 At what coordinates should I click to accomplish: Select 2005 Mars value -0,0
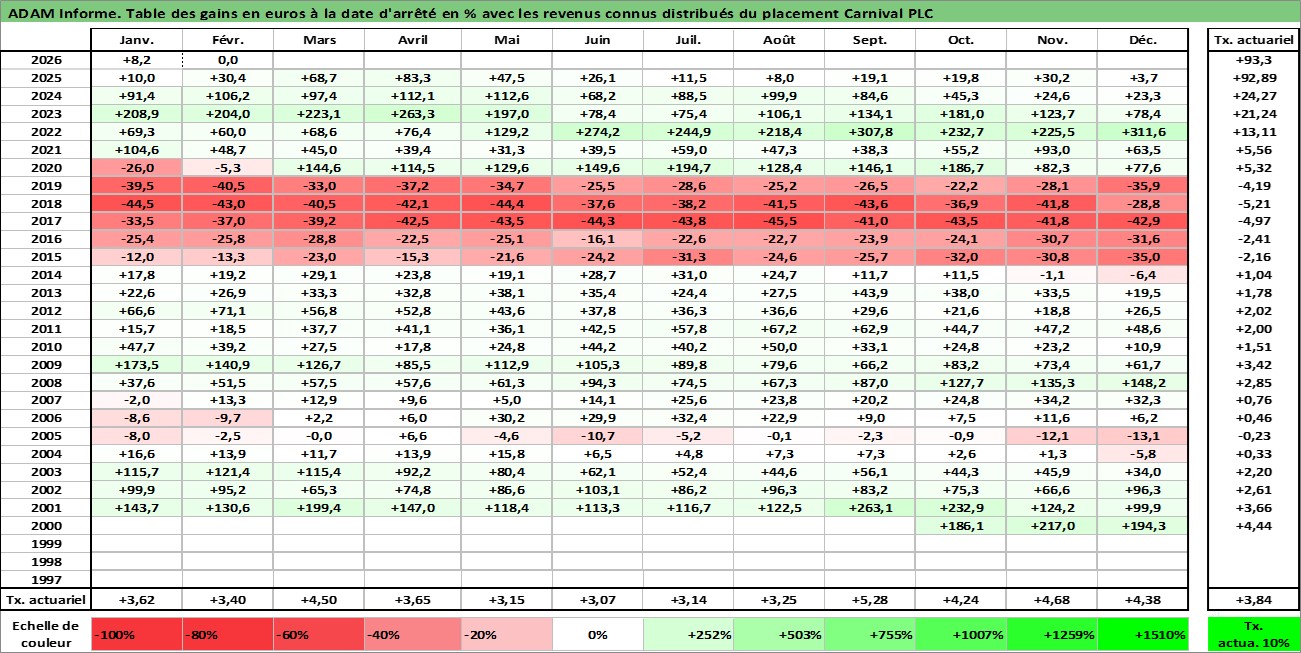(x=319, y=436)
